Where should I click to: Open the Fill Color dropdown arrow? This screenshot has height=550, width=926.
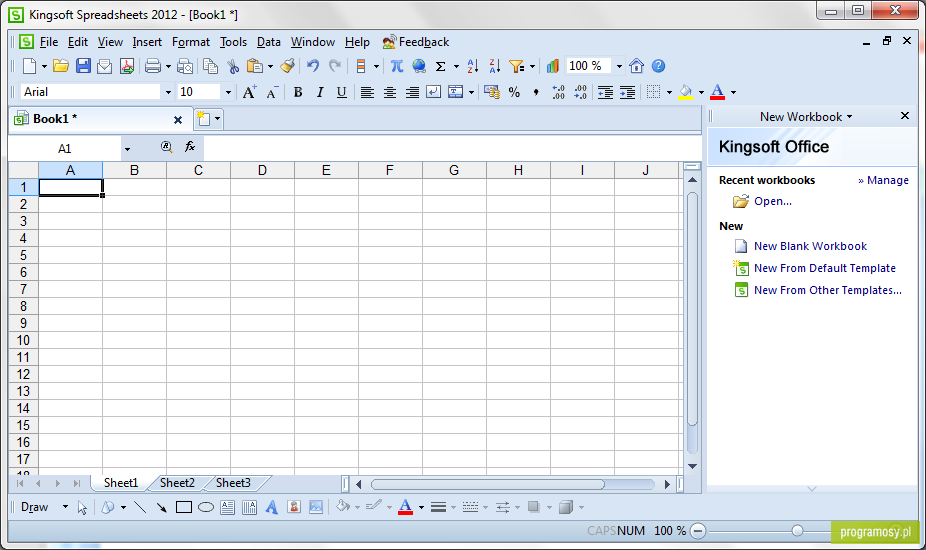pyautogui.click(x=702, y=92)
